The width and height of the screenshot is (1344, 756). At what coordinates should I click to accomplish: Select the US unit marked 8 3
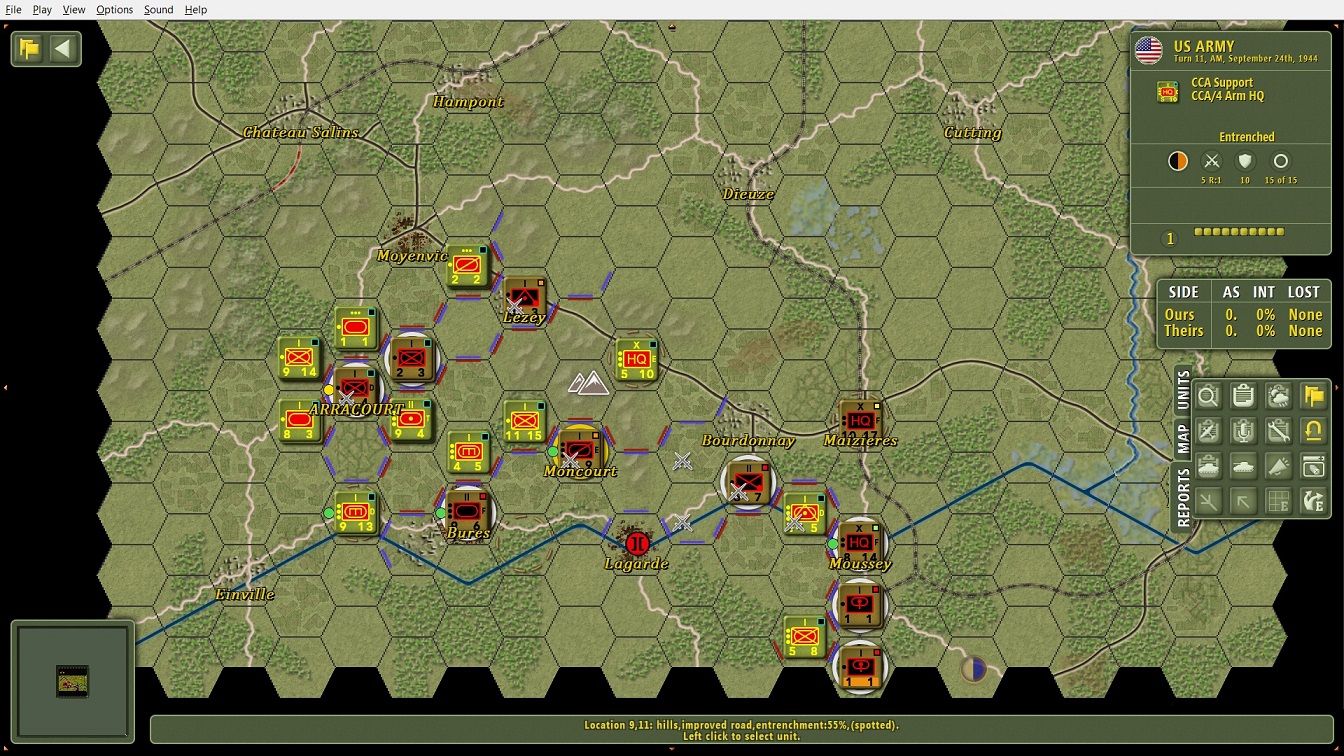click(x=299, y=421)
